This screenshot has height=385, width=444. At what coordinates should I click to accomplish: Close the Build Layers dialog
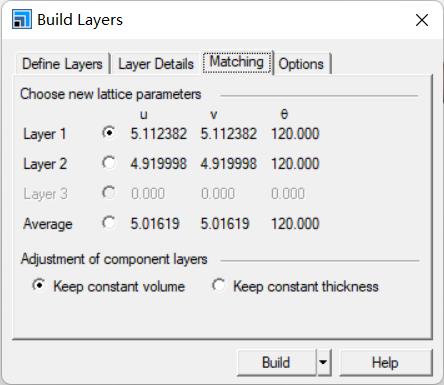click(x=422, y=20)
